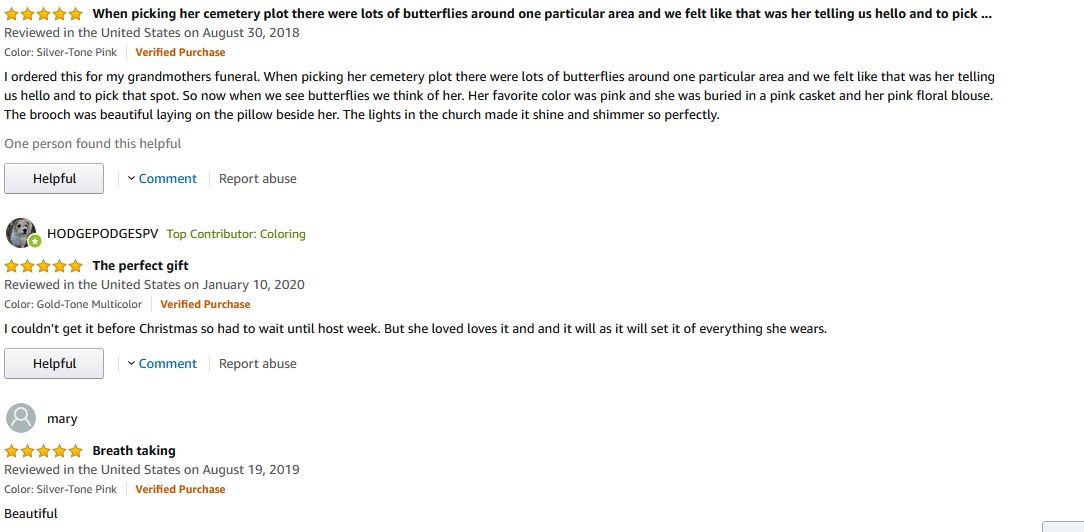
Task: Click Verified Purchase on Gold-Tone Multicolor review
Action: click(x=205, y=304)
